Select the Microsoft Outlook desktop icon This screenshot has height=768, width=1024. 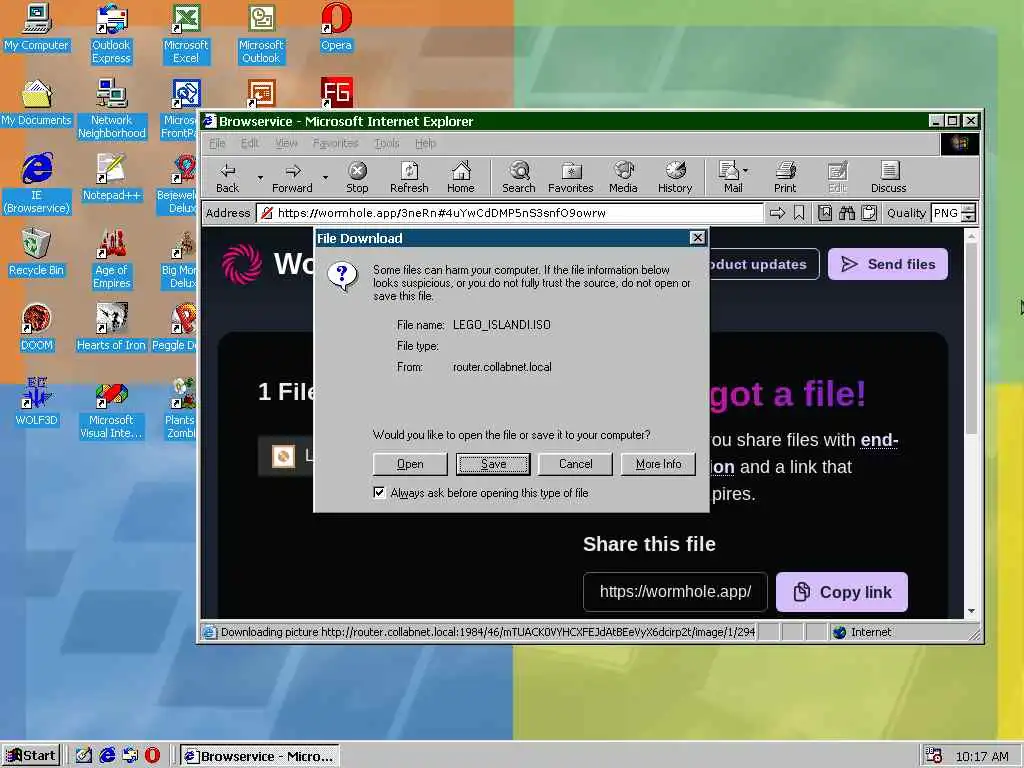(x=261, y=34)
